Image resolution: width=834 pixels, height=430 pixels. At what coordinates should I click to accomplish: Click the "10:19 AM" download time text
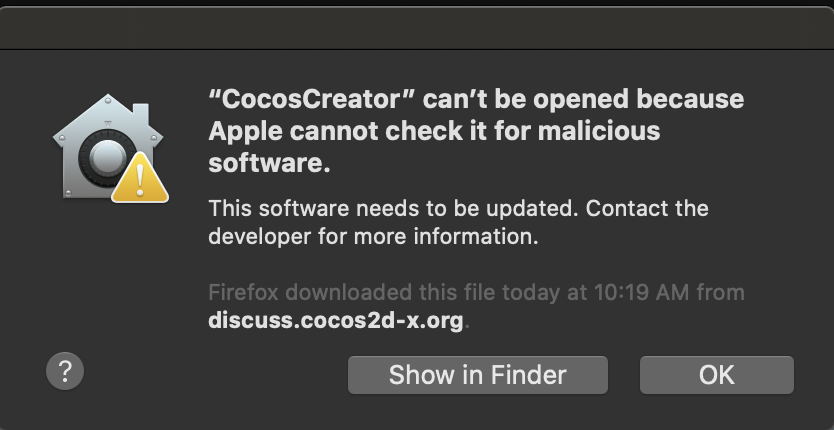(642, 292)
